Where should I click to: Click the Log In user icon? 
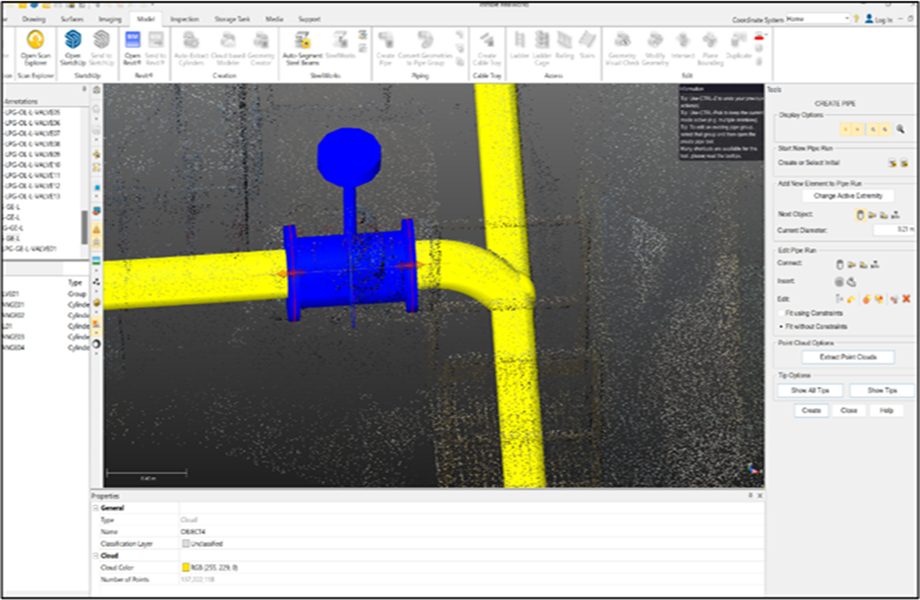coord(870,19)
